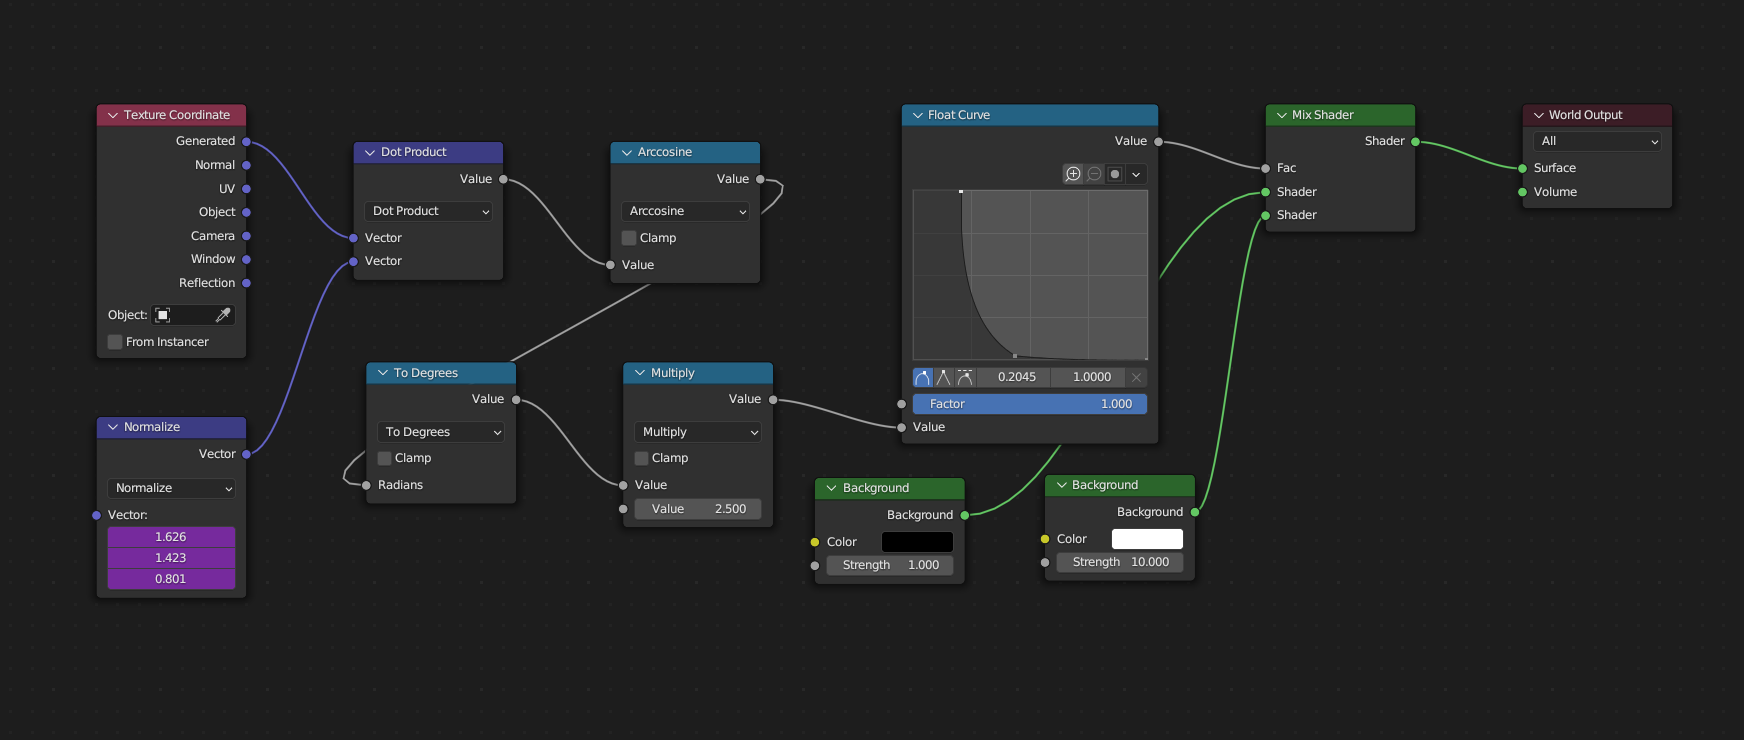
Task: Zoom in on the Float Curve graph
Action: [1073, 174]
